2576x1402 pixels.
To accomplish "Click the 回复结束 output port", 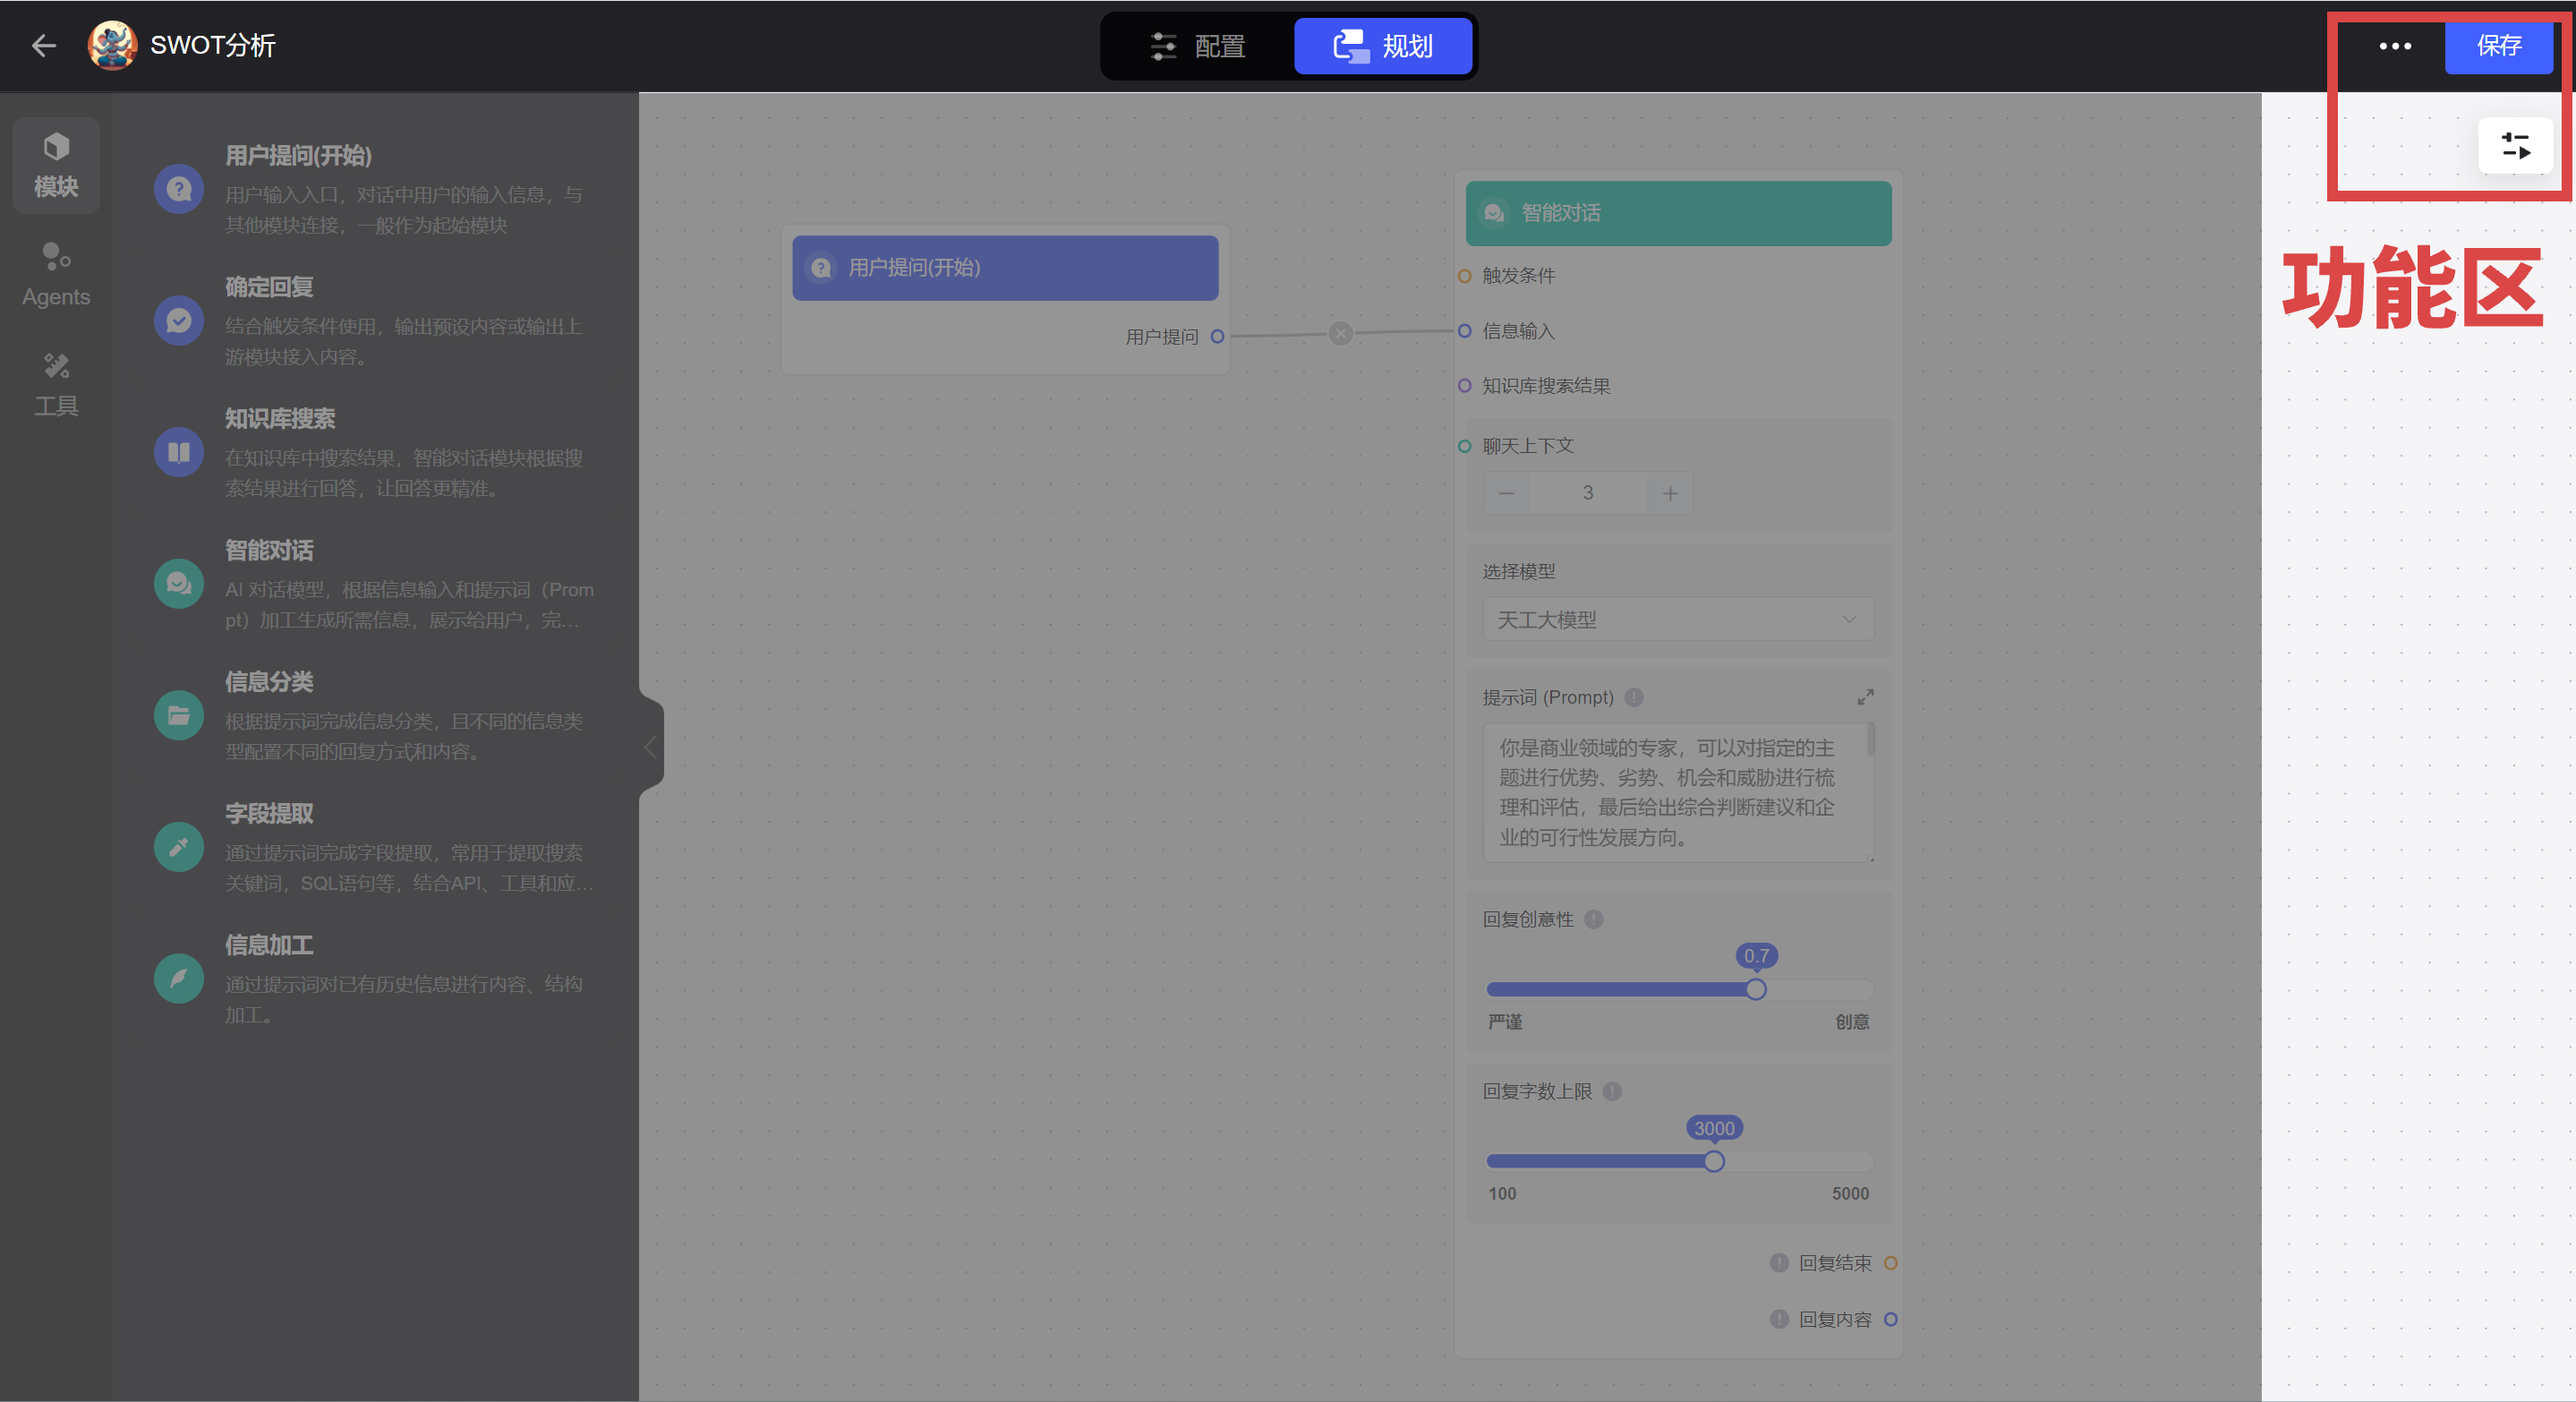I will [x=1890, y=1263].
